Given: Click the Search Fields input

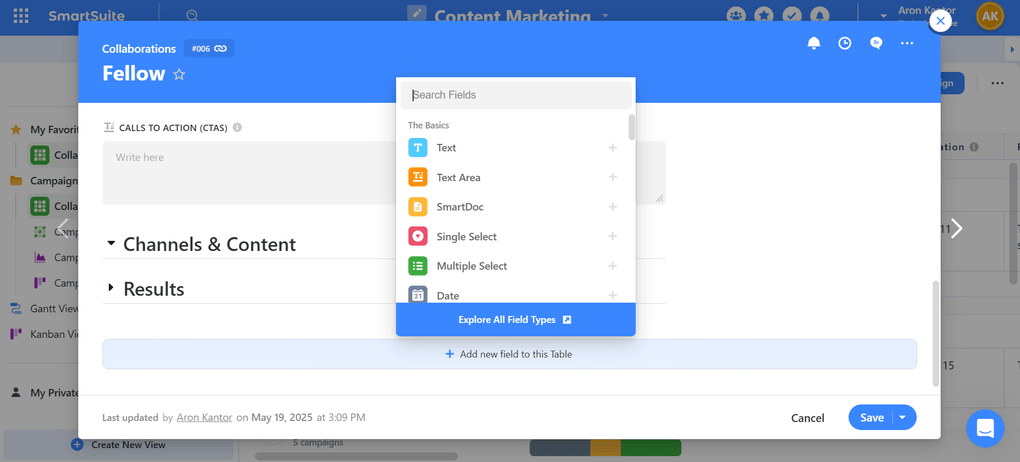Looking at the screenshot, I should (516, 95).
